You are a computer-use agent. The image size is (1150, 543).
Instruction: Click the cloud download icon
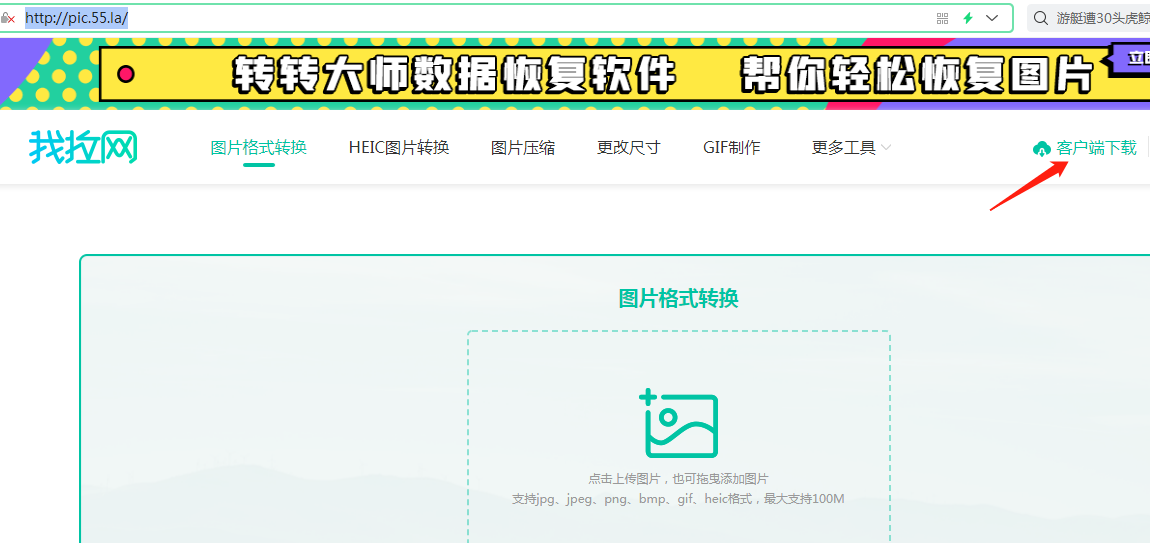coord(1041,148)
